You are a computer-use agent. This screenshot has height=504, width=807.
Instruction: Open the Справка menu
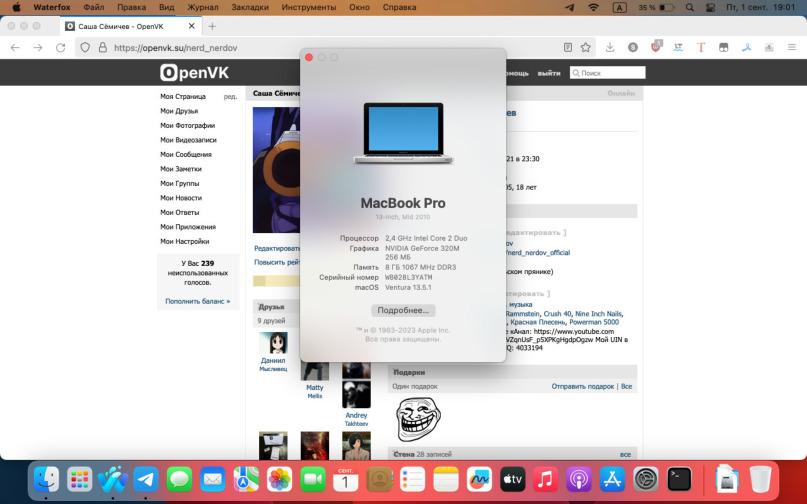(x=399, y=7)
